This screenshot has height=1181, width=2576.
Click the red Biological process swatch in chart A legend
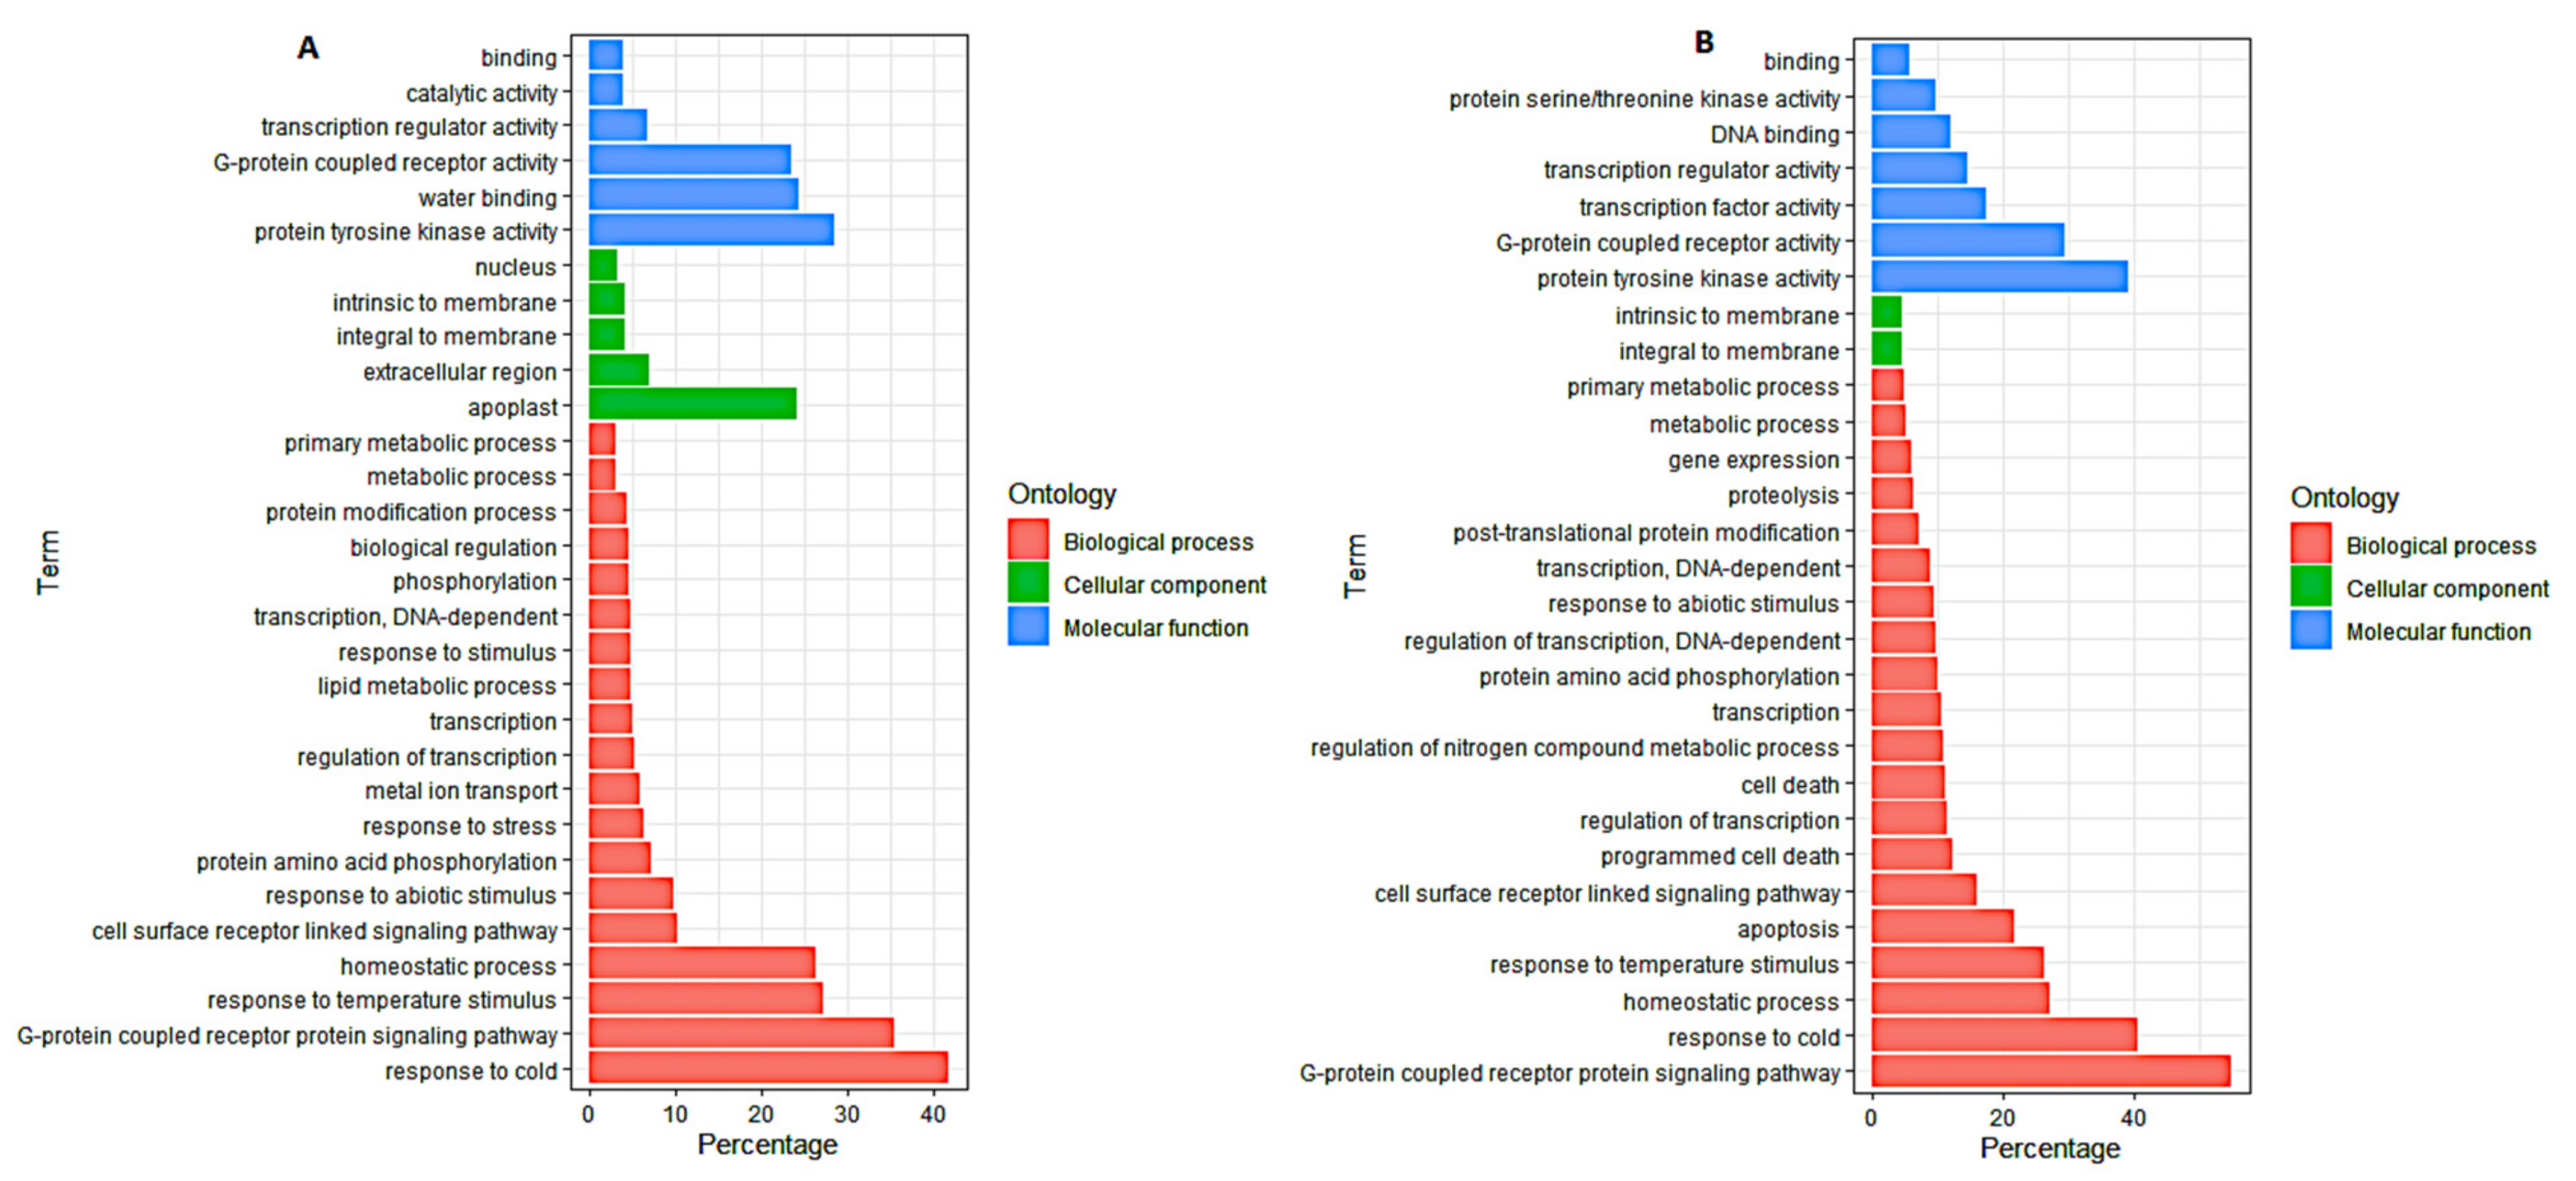(1028, 540)
